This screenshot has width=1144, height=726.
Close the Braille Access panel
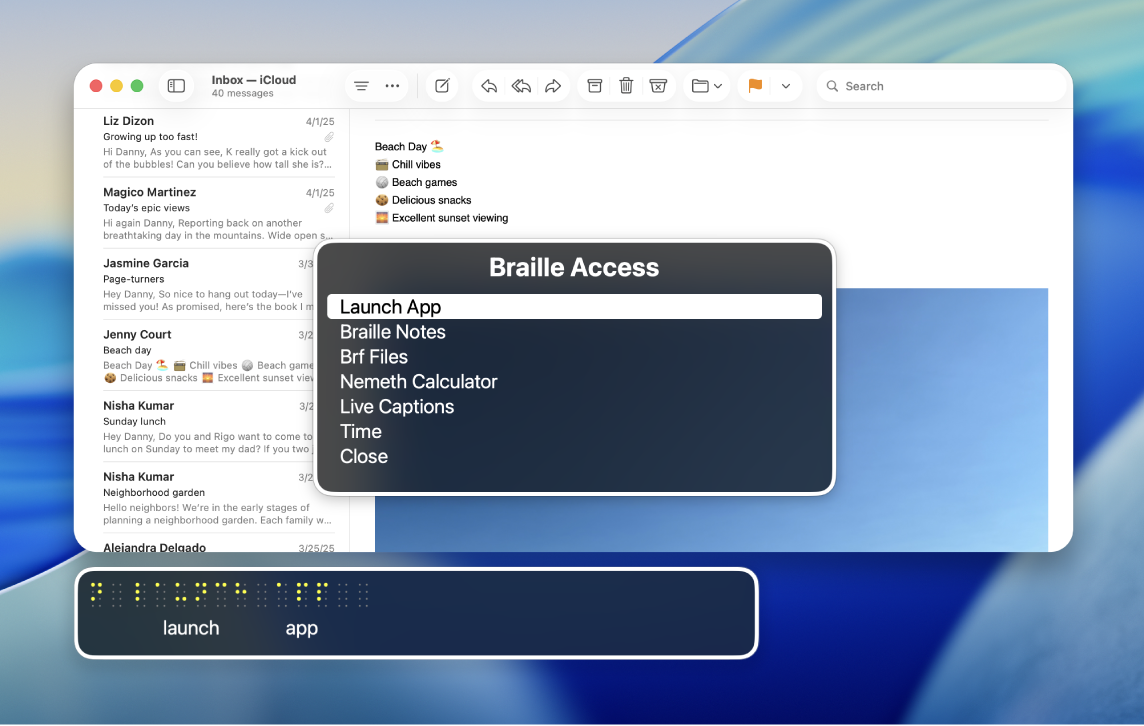(363, 456)
